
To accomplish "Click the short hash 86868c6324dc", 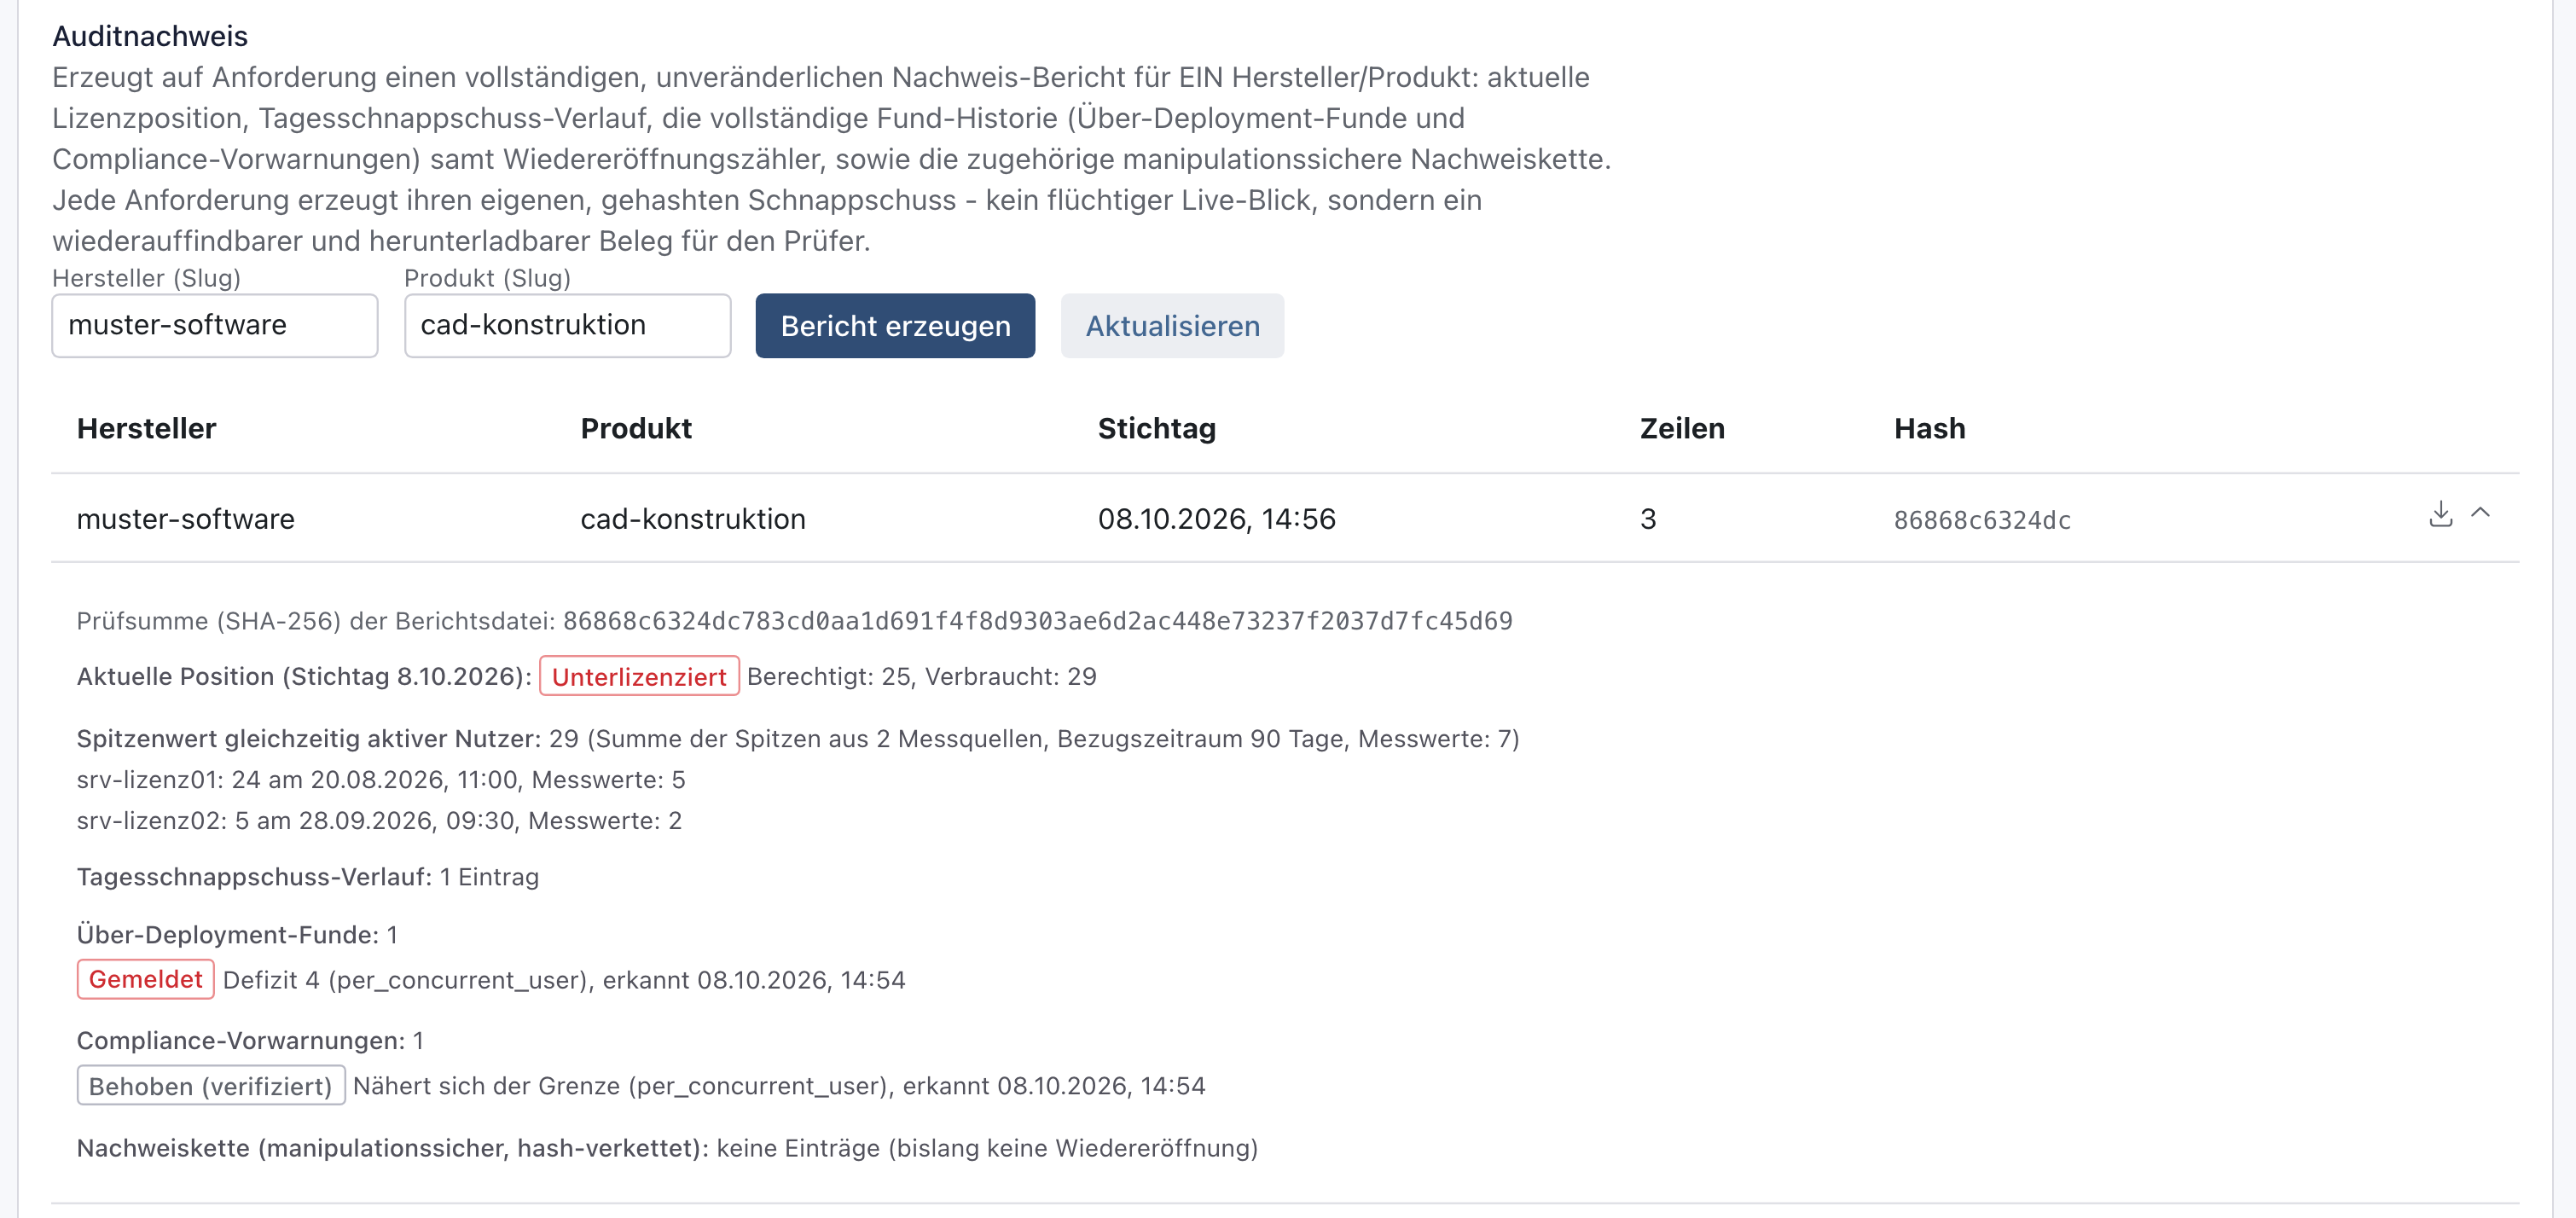I will [1982, 520].
